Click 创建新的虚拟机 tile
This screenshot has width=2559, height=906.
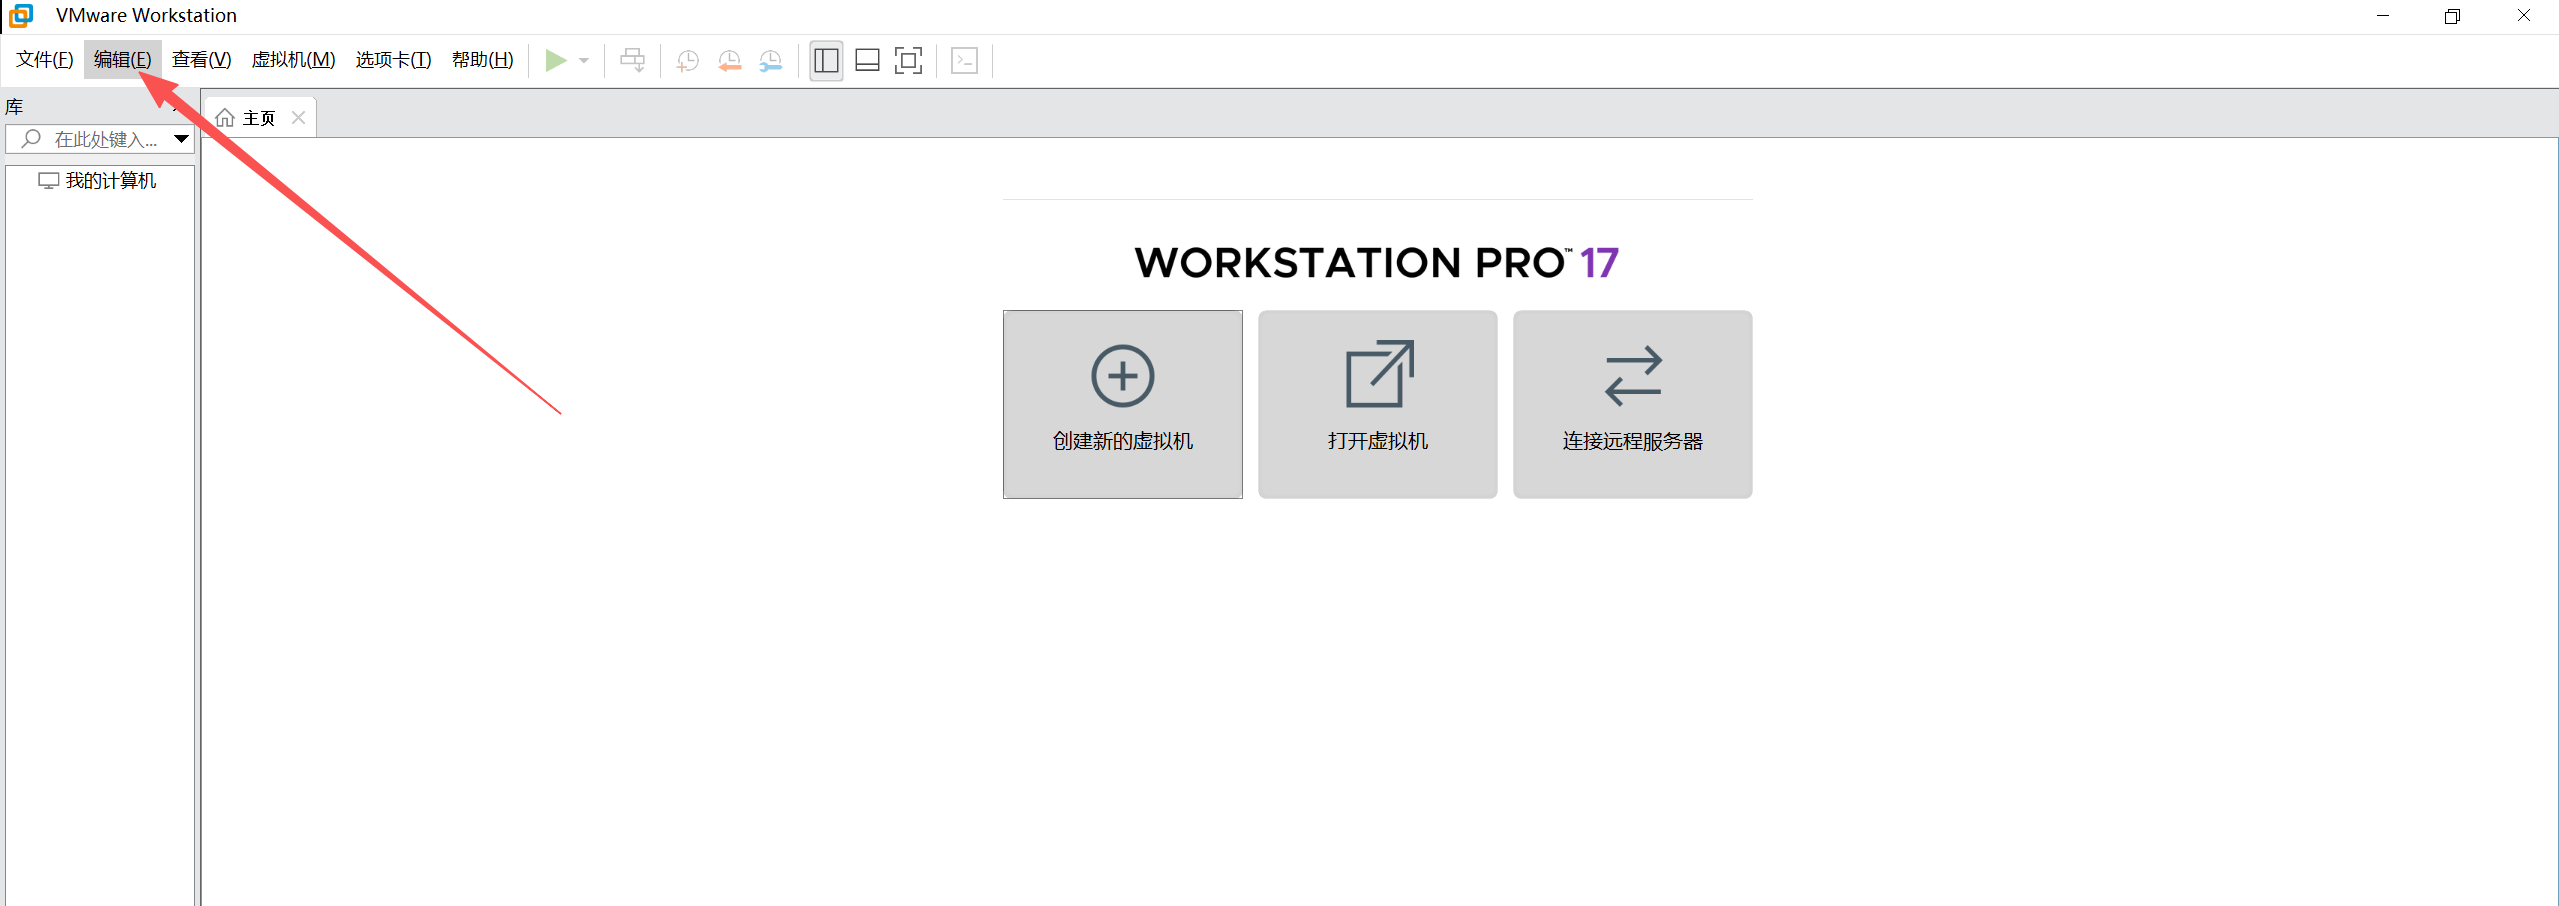click(x=1122, y=404)
